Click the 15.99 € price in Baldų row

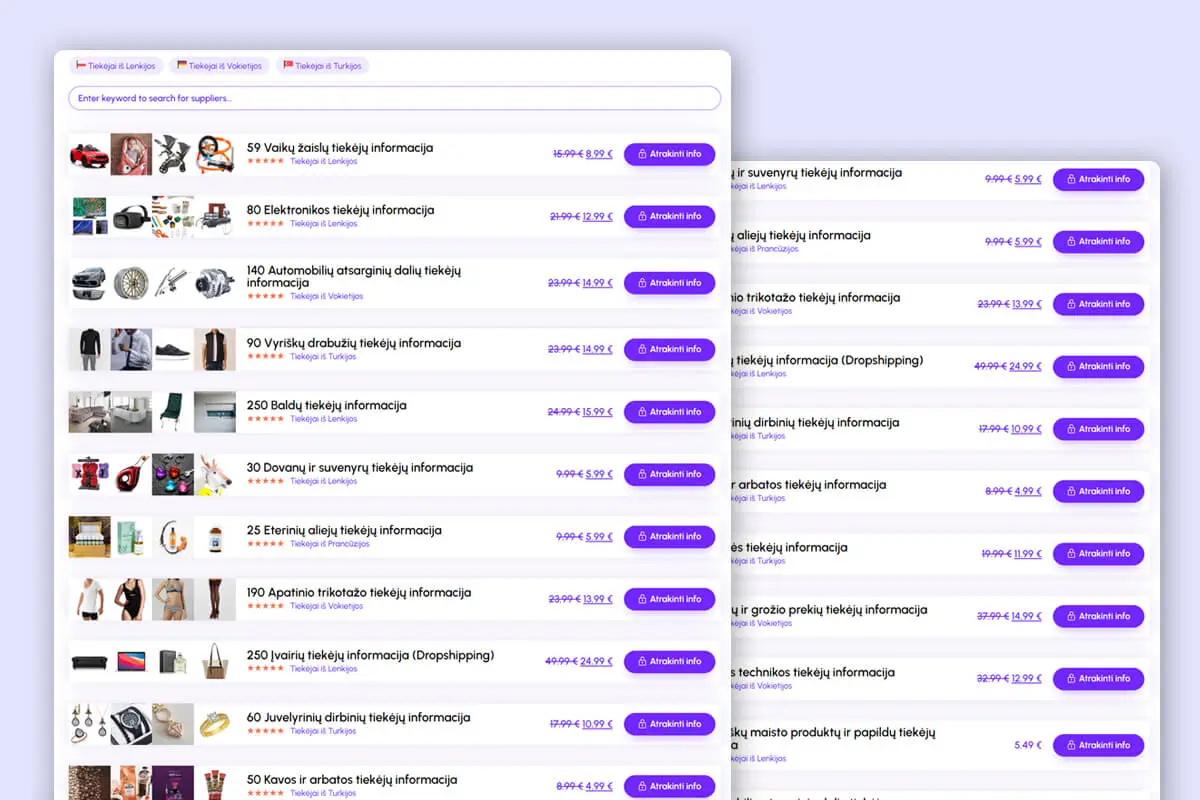(x=598, y=412)
